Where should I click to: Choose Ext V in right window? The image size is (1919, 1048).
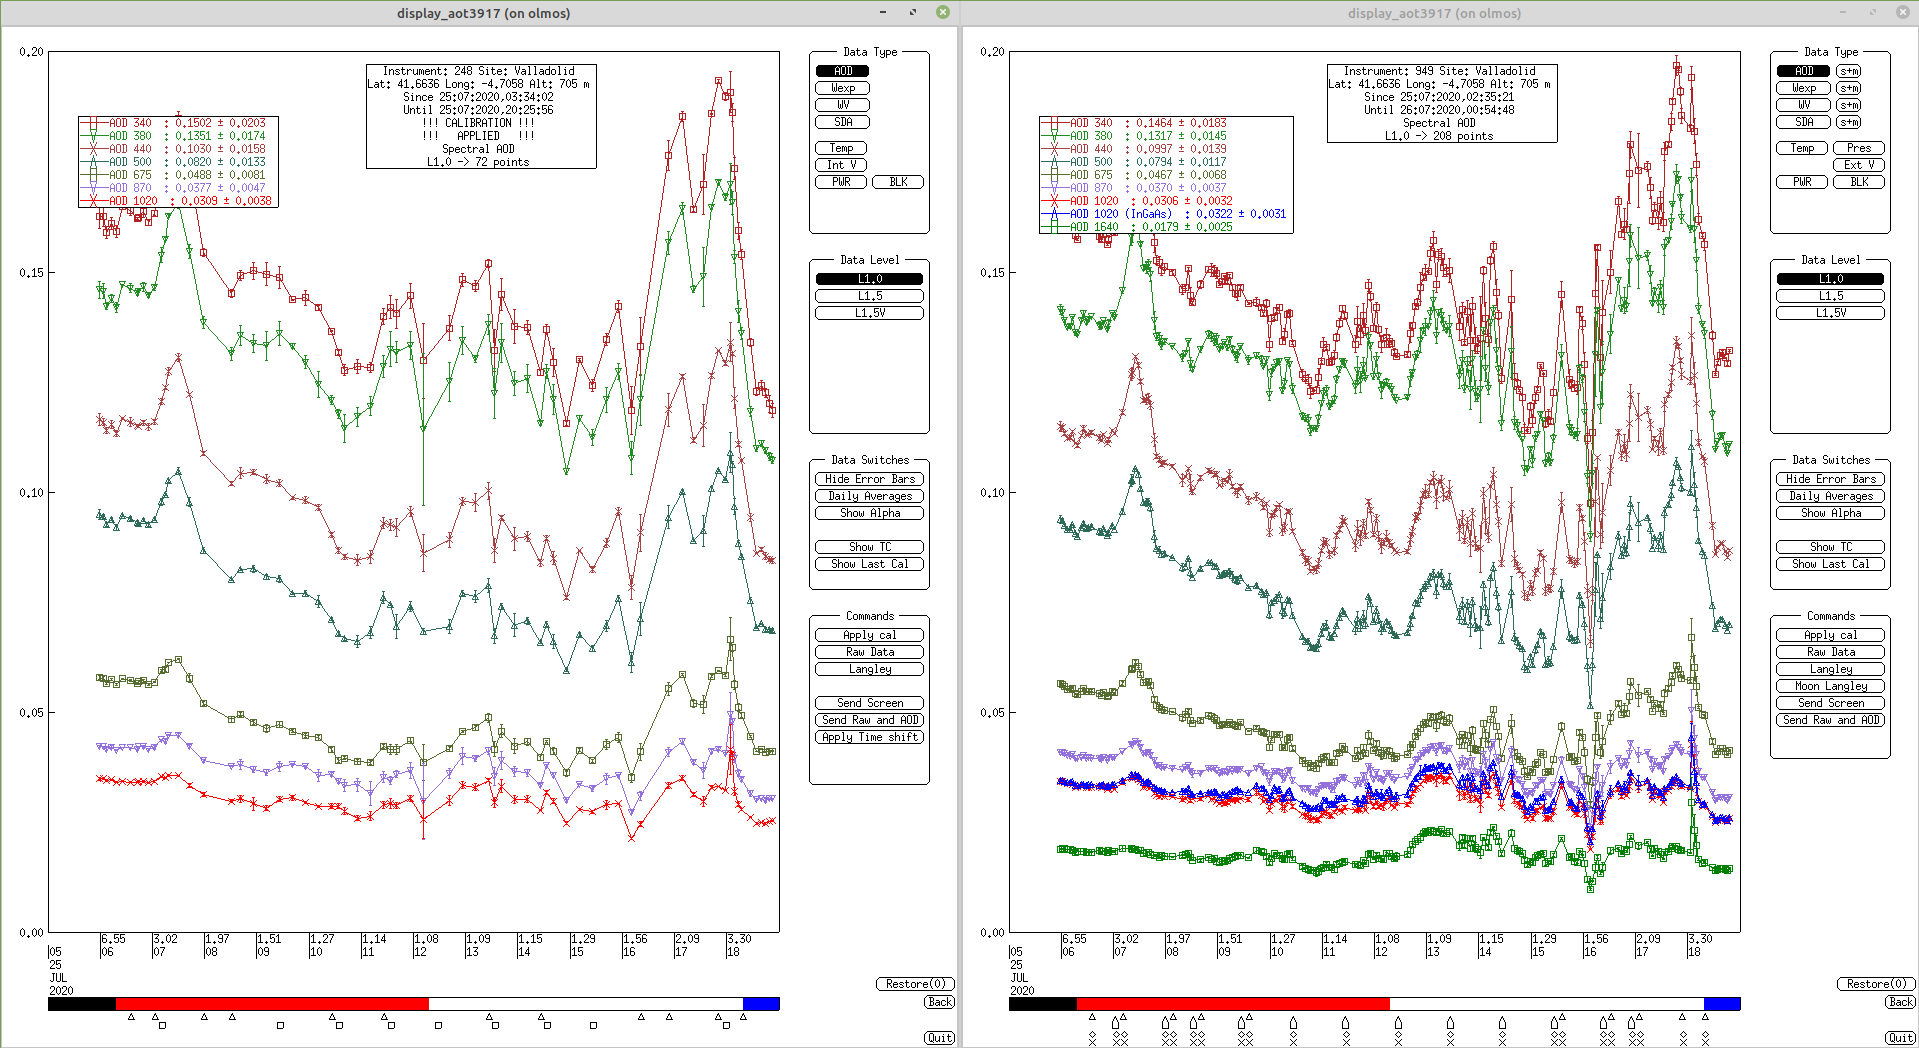tap(1859, 165)
